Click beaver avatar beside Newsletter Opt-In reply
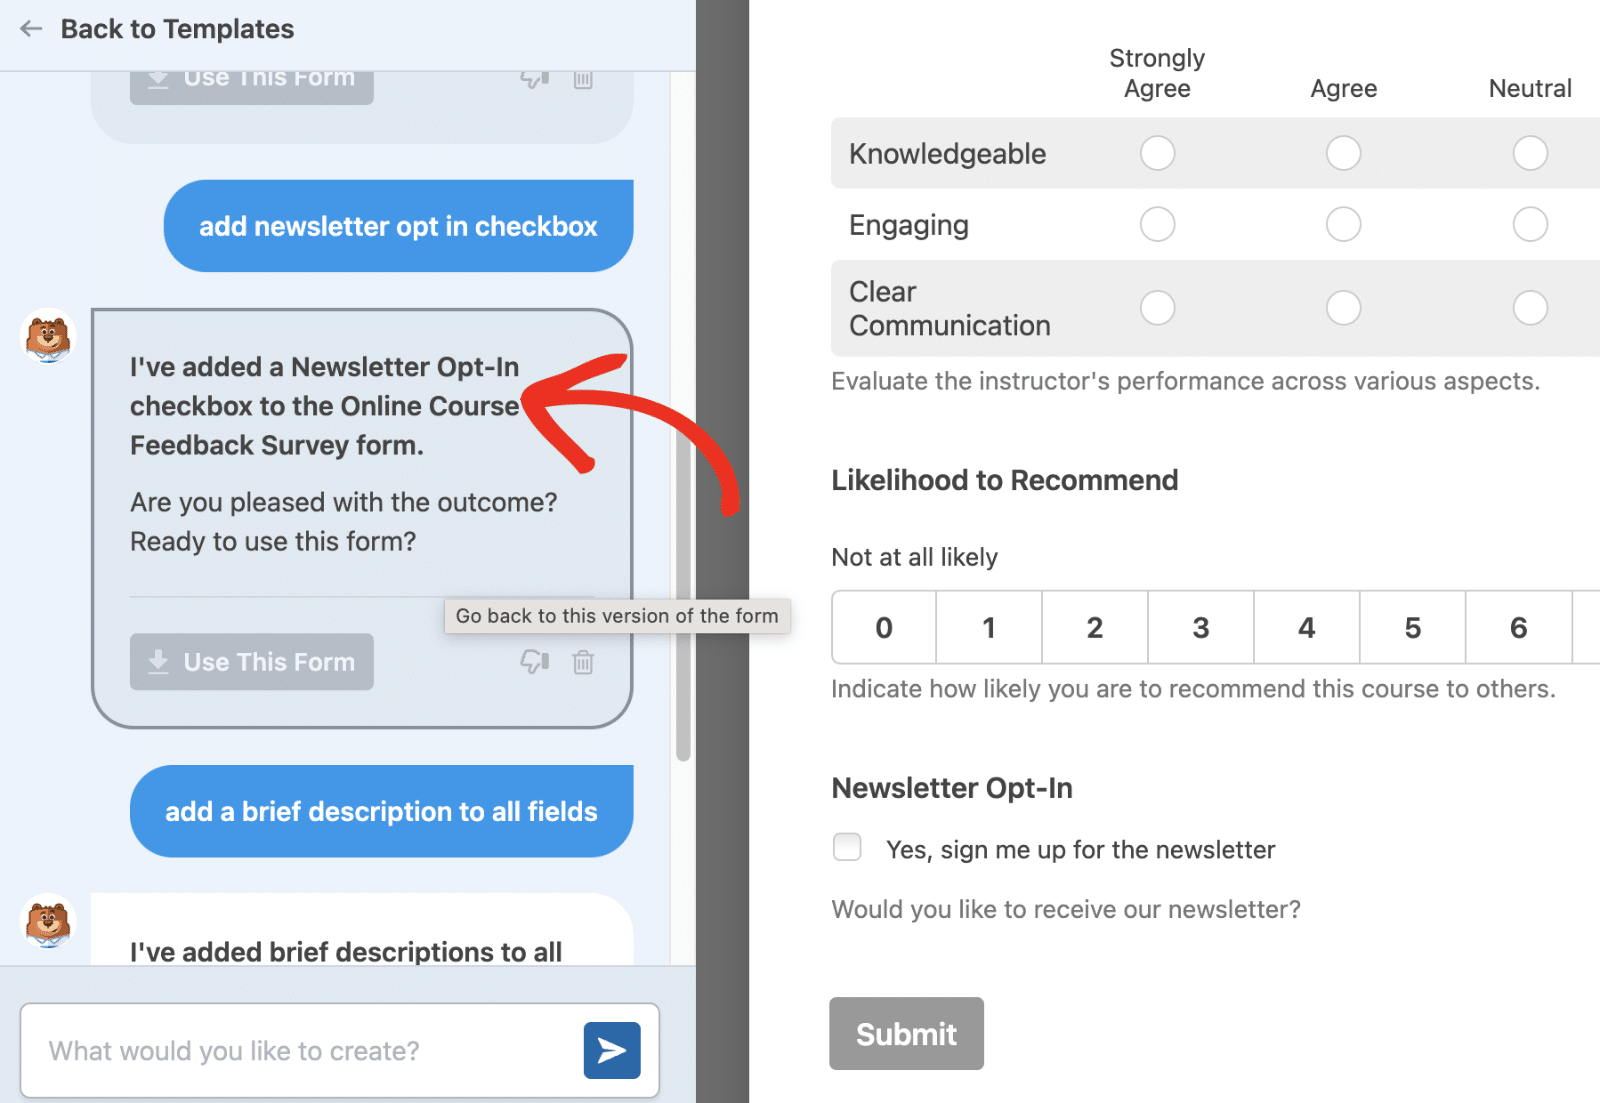Screen dimensions: 1600x1103 pos(48,336)
